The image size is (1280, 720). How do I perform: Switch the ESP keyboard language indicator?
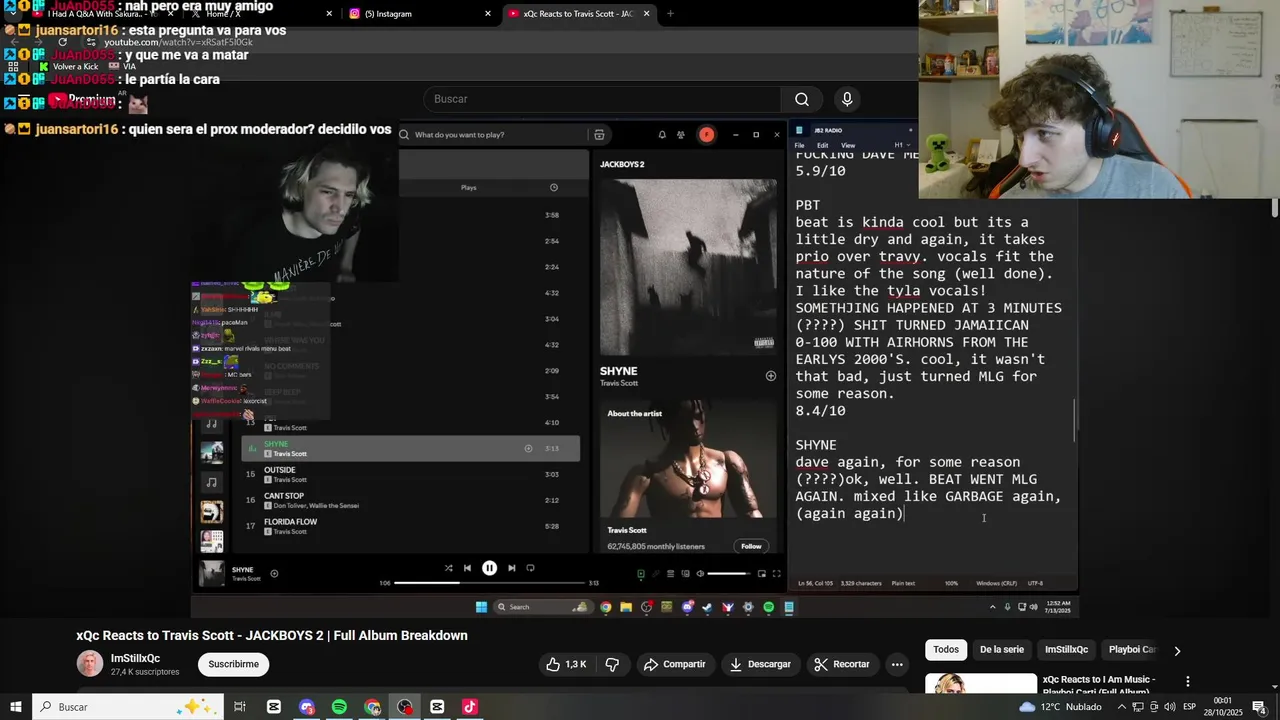1190,707
